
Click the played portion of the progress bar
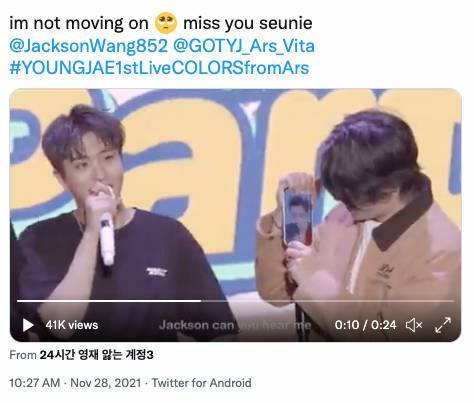(x=109, y=301)
